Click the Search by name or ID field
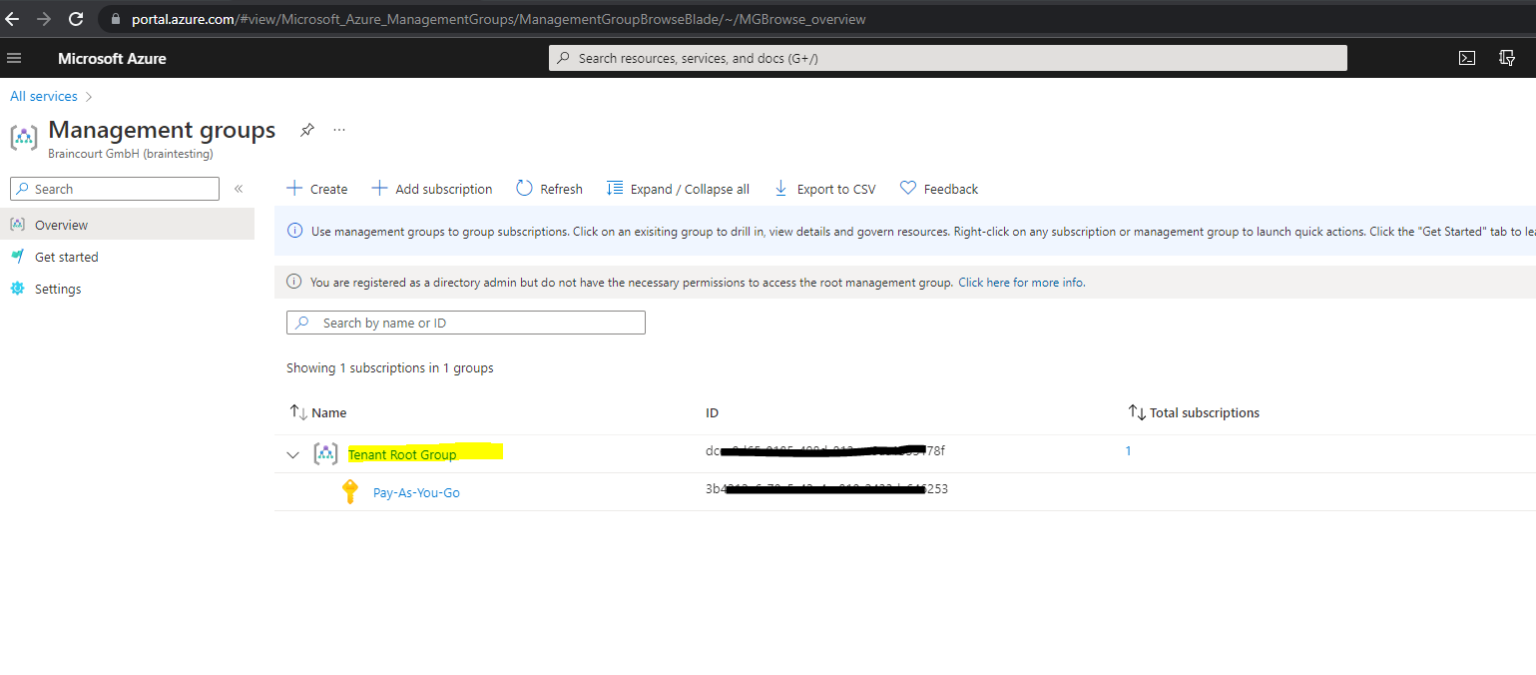The height and width of the screenshot is (675, 1536). [465, 322]
